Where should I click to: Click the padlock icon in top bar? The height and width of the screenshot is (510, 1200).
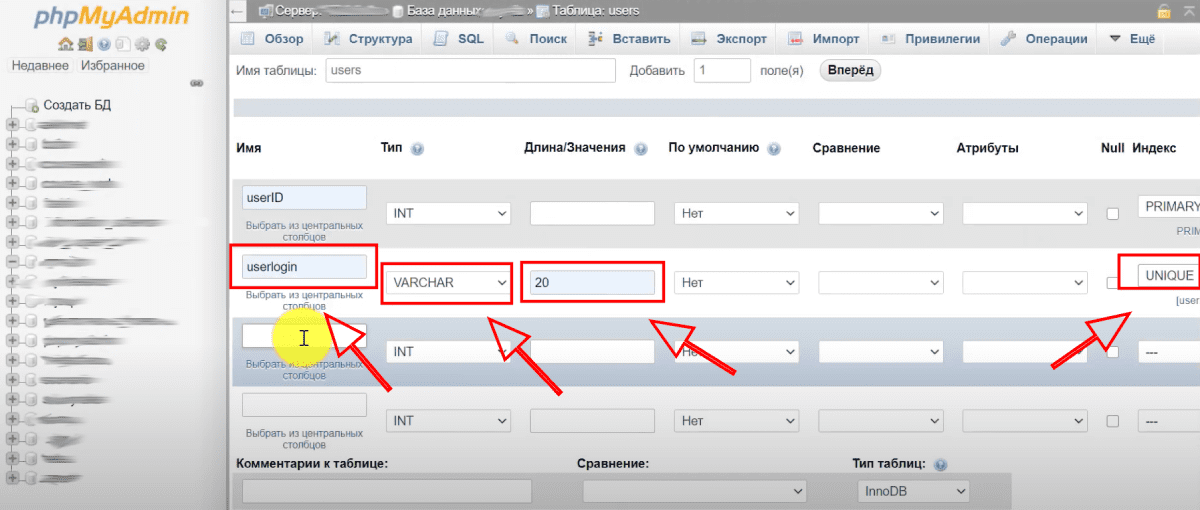(1163, 11)
